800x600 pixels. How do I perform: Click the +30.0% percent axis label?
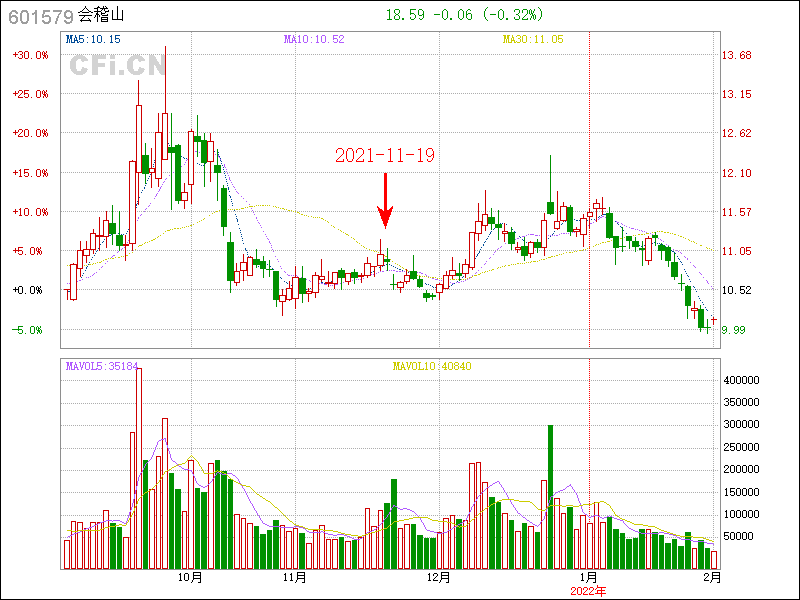[30, 55]
